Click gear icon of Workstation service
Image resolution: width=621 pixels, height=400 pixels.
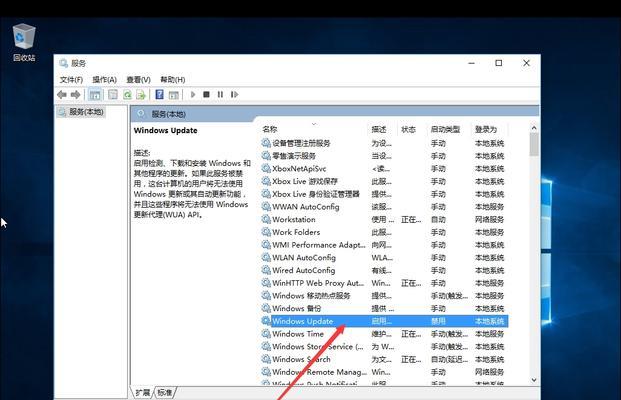click(x=266, y=219)
